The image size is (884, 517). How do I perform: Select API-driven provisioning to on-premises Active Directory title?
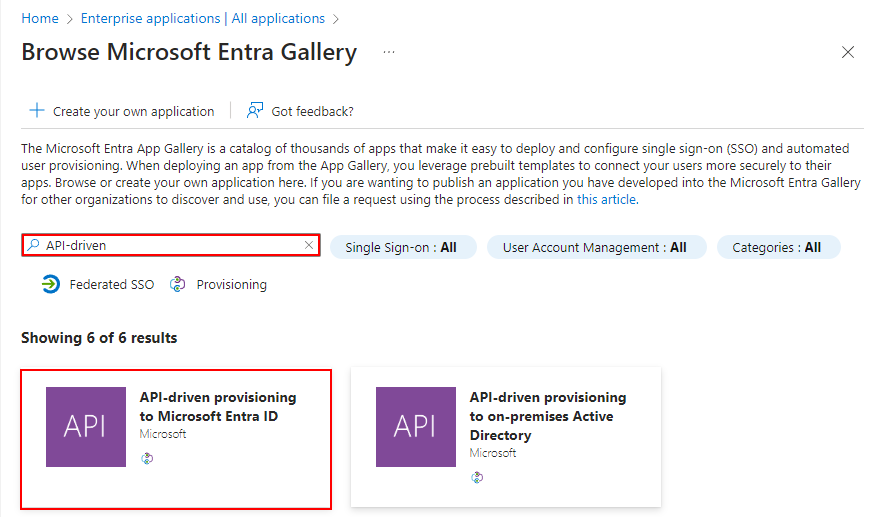[x=547, y=416]
